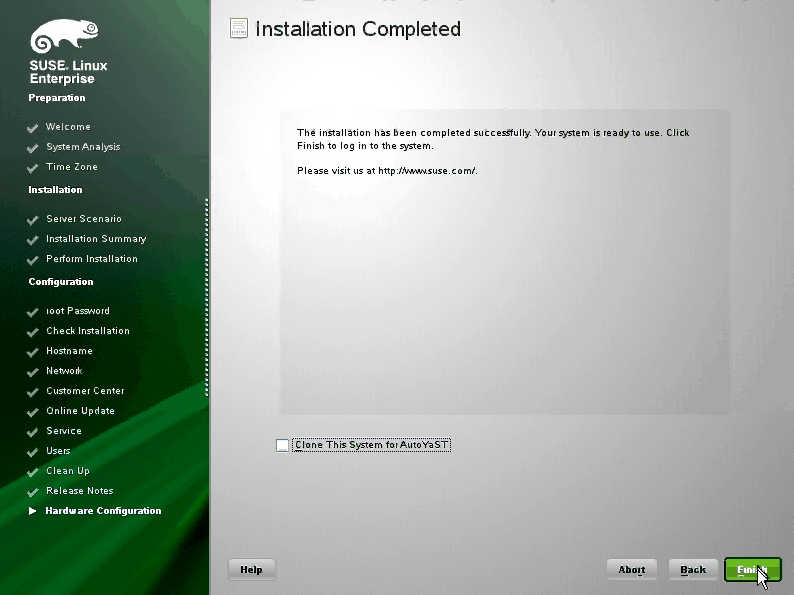Select the Users step label
Viewport: 794px width, 595px height.
click(58, 451)
